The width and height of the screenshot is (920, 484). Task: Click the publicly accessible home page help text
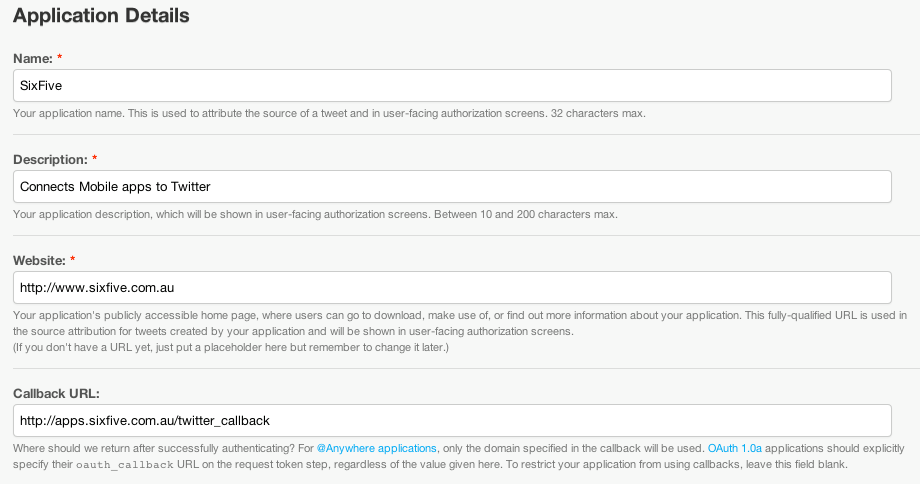(460, 323)
